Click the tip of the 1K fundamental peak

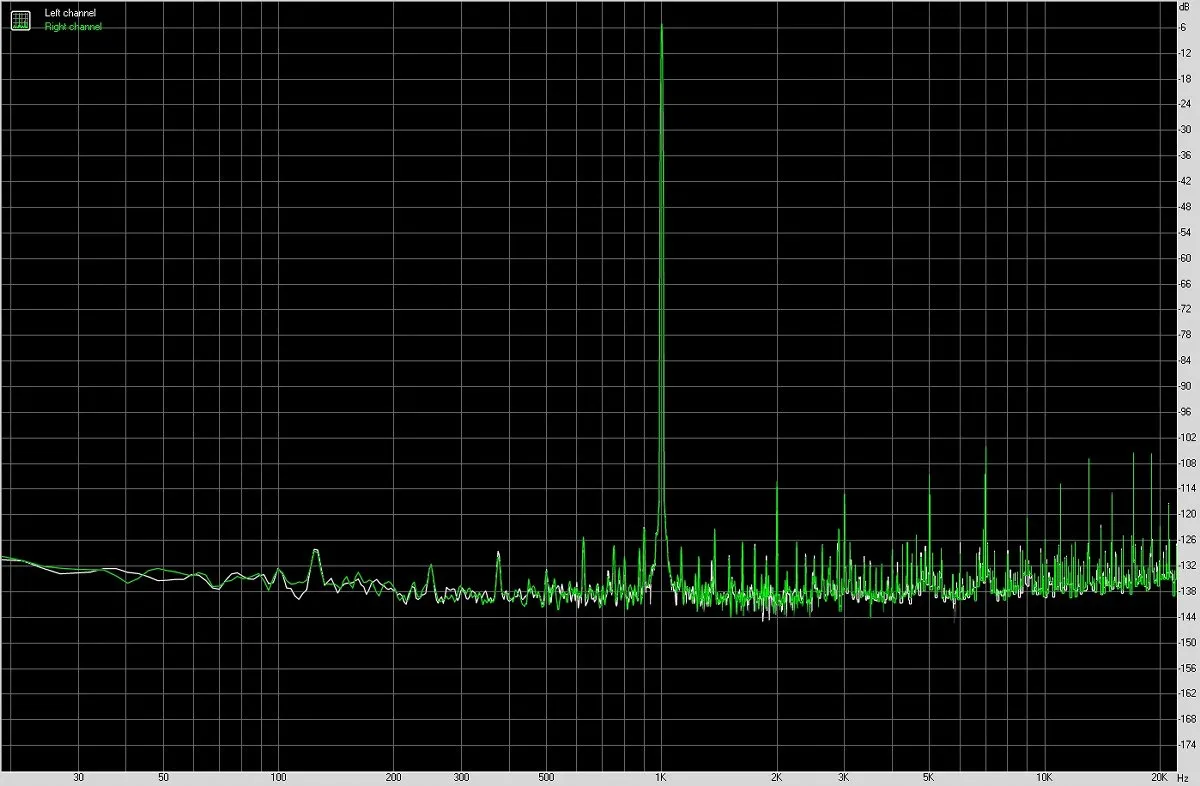pos(661,25)
